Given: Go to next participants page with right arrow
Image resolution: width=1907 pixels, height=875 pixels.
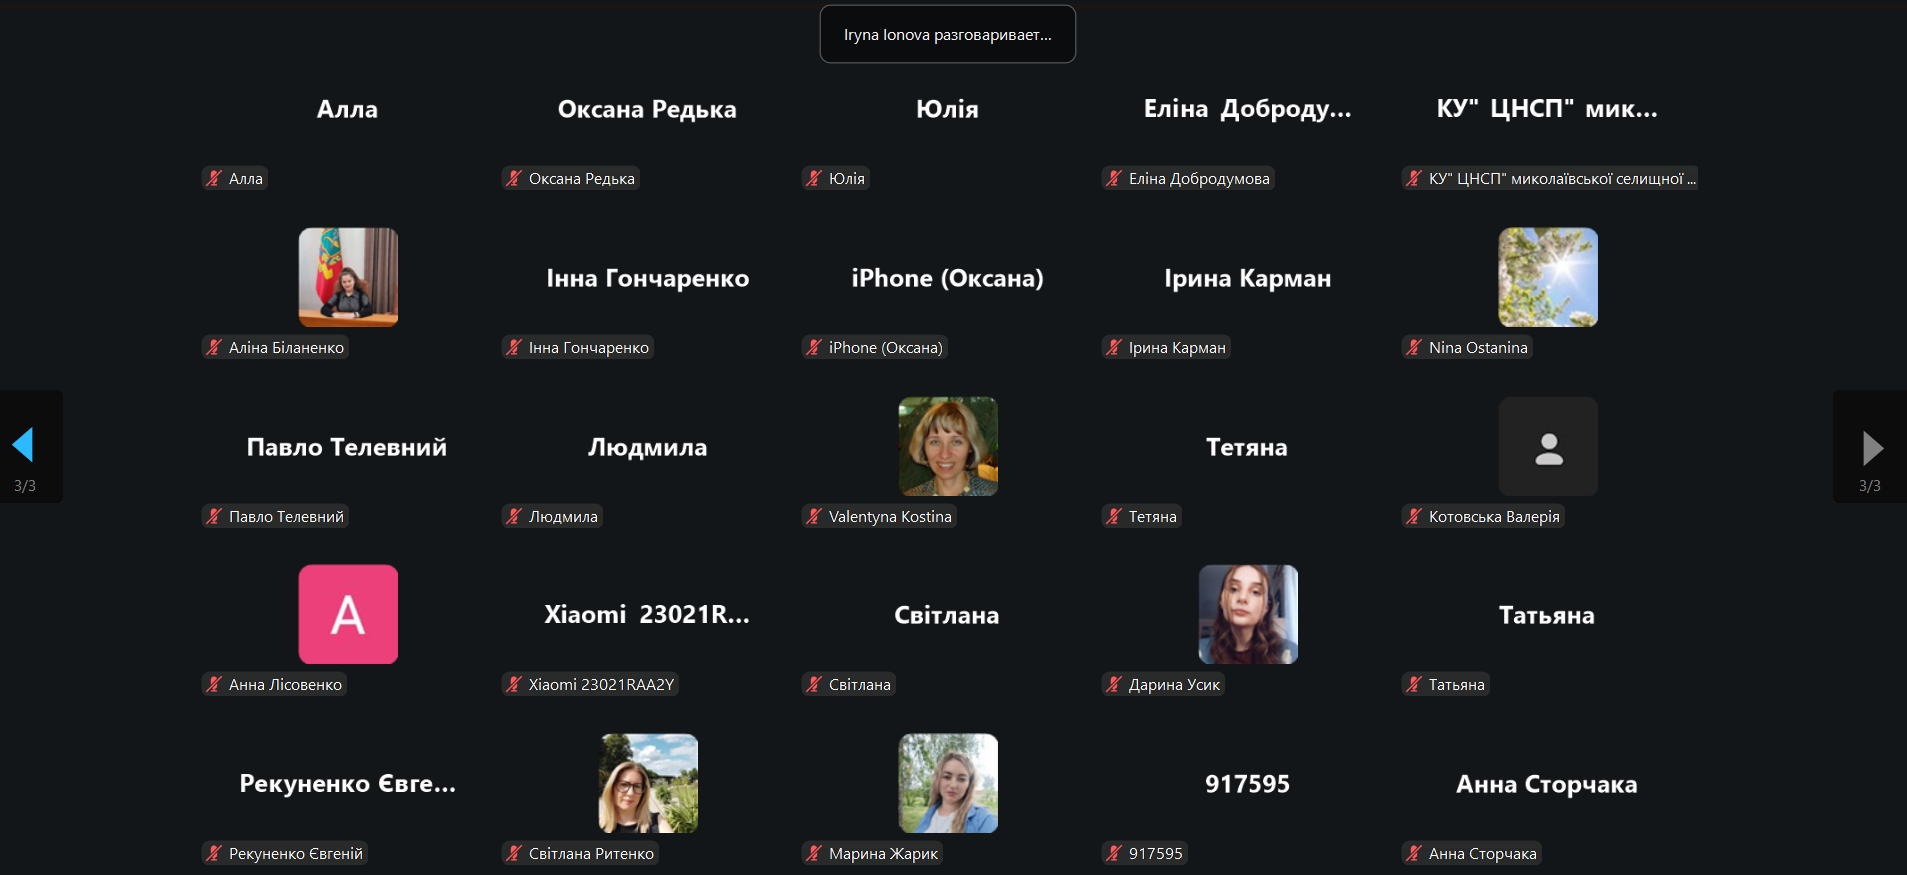Looking at the screenshot, I should 1872,446.
